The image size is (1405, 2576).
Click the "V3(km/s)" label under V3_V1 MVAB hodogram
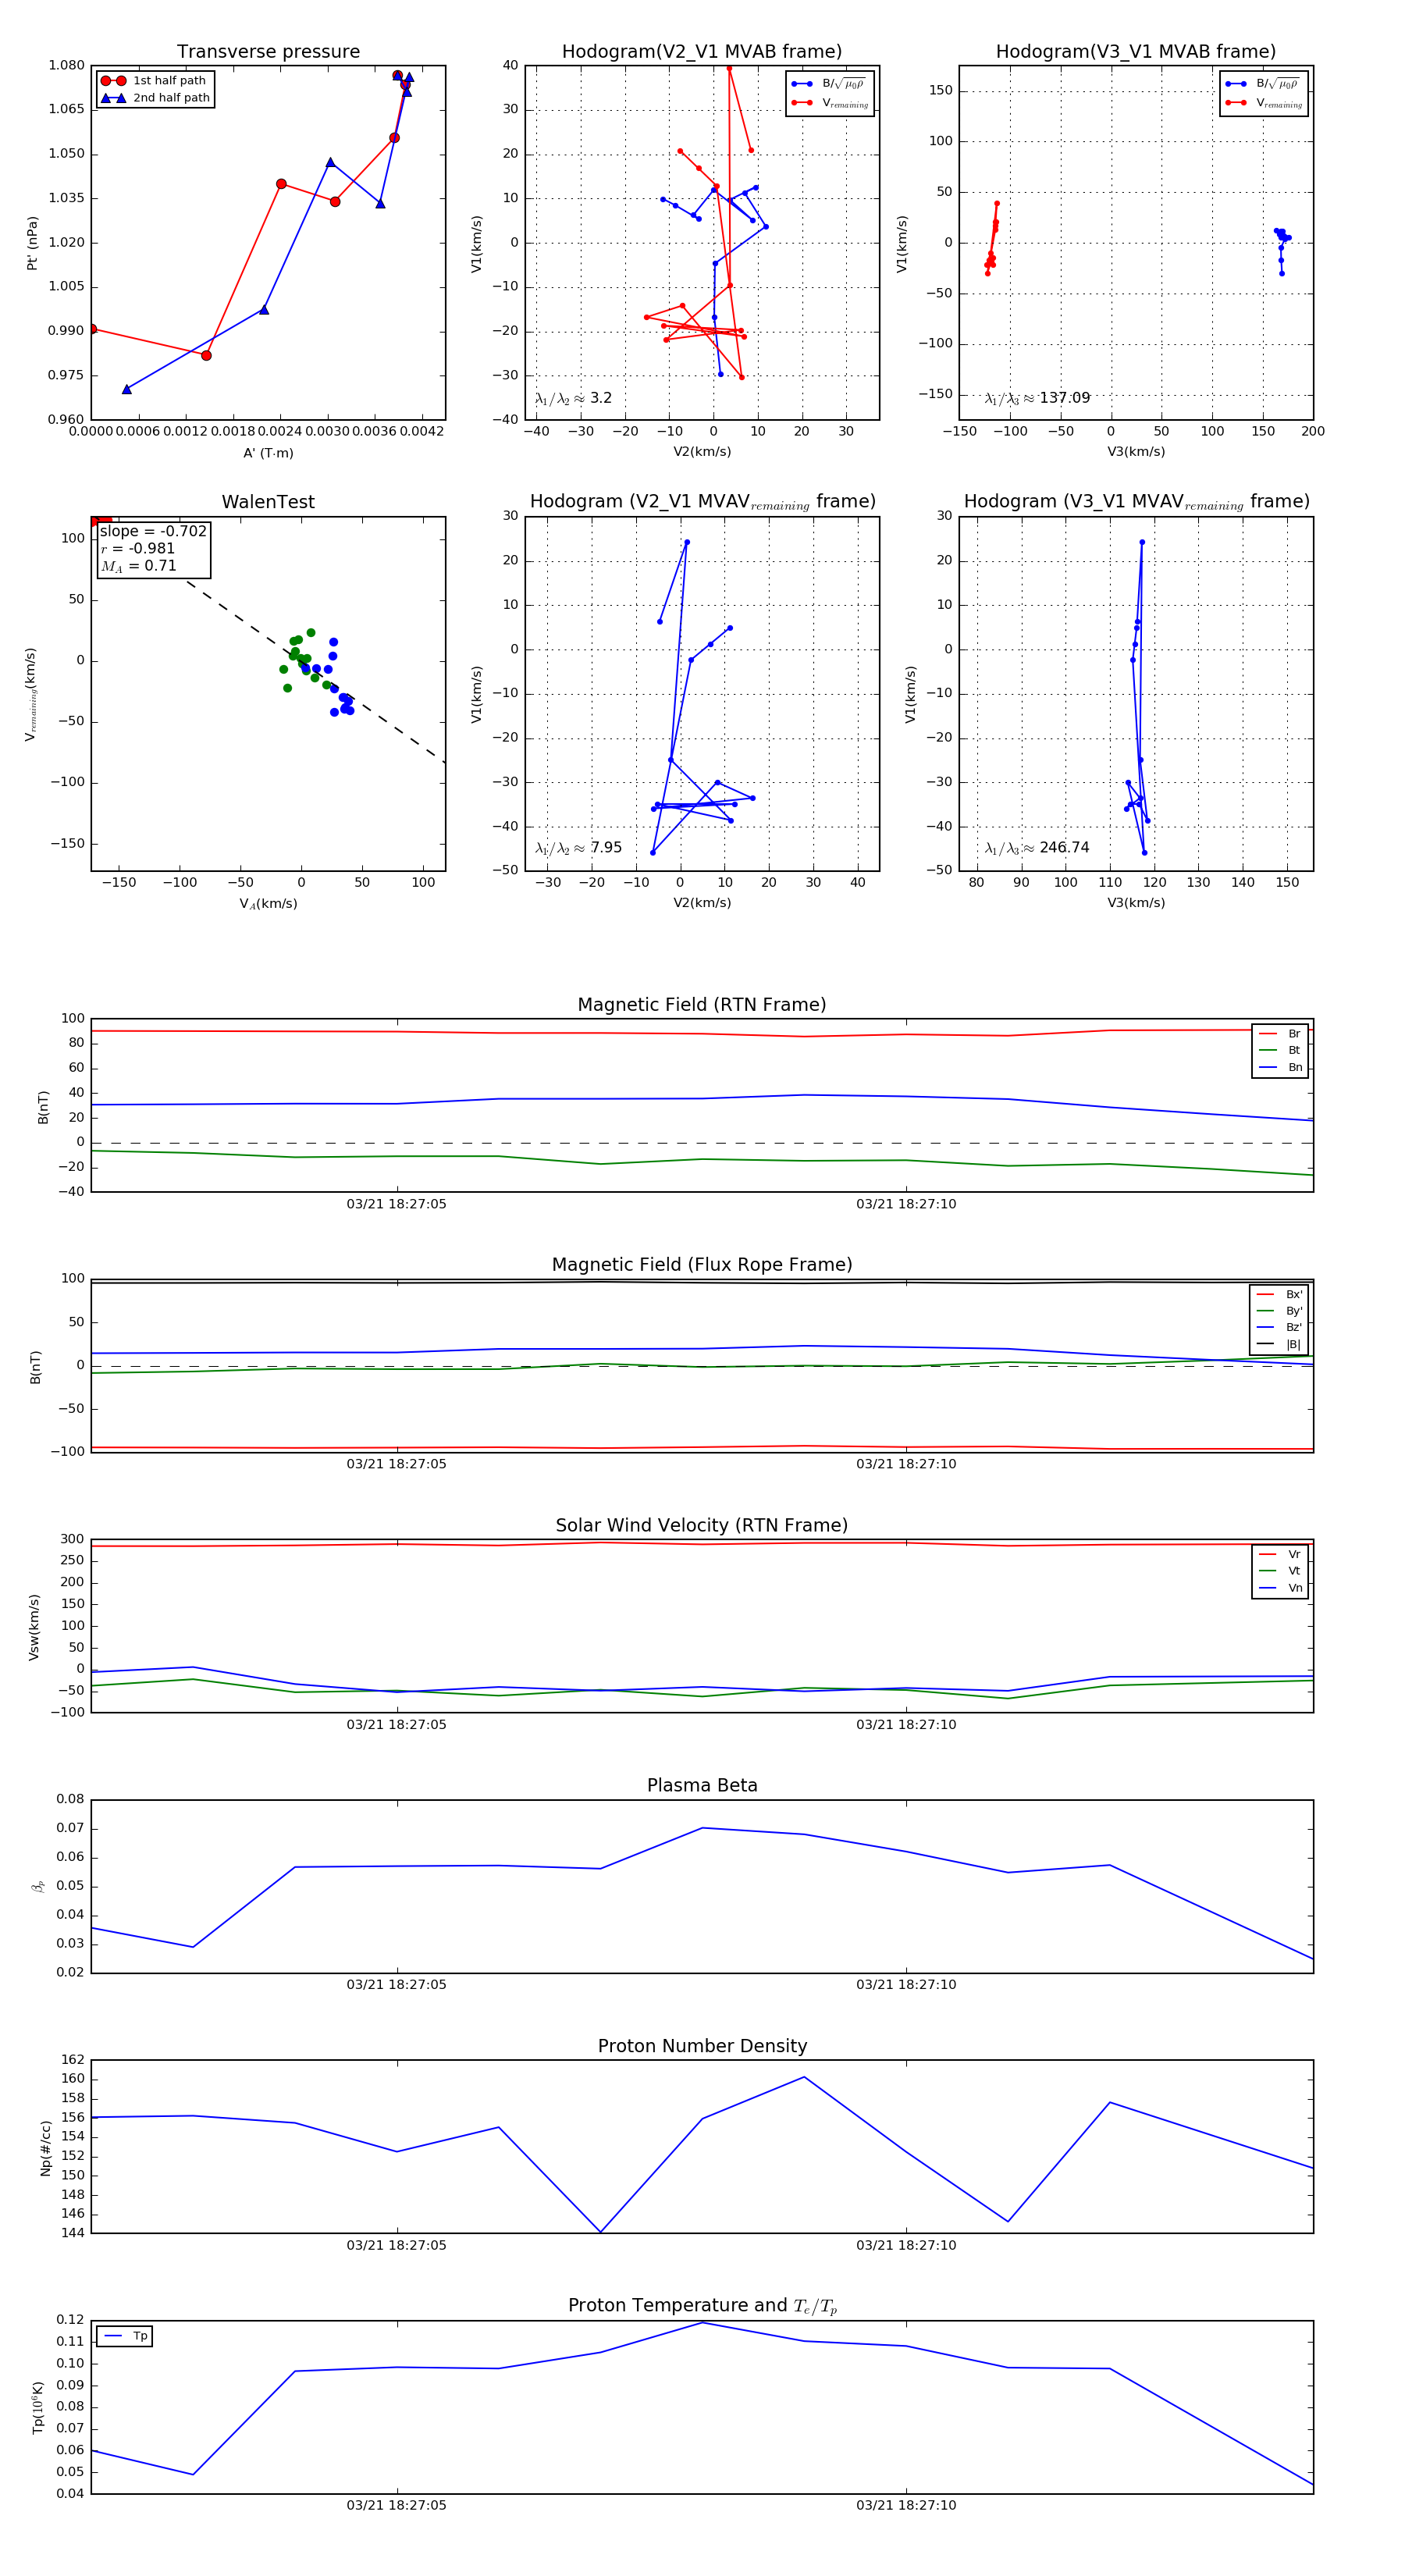point(1136,452)
